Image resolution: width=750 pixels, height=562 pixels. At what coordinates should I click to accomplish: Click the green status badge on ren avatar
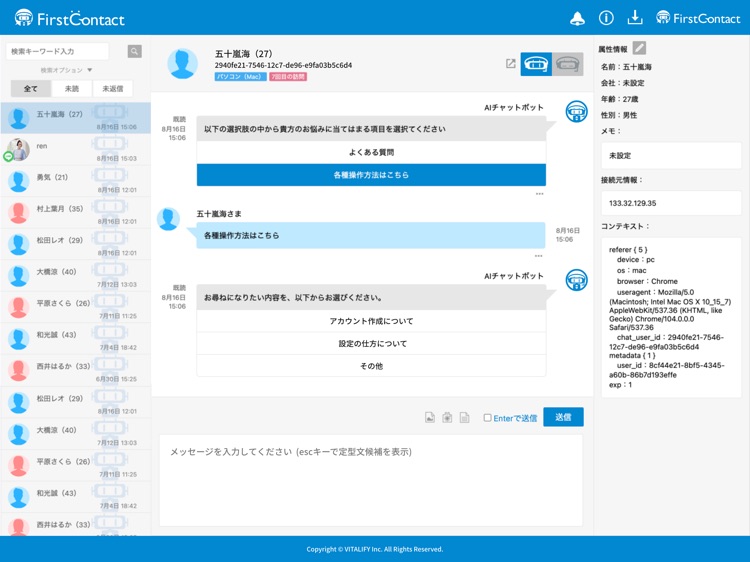pyautogui.click(x=8, y=156)
